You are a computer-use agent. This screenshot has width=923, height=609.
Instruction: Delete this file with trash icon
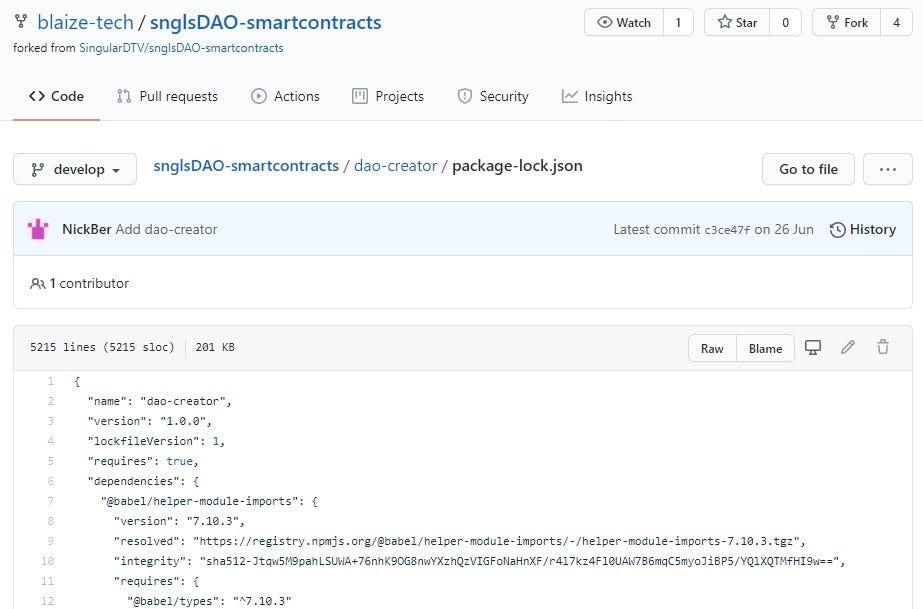click(x=883, y=347)
